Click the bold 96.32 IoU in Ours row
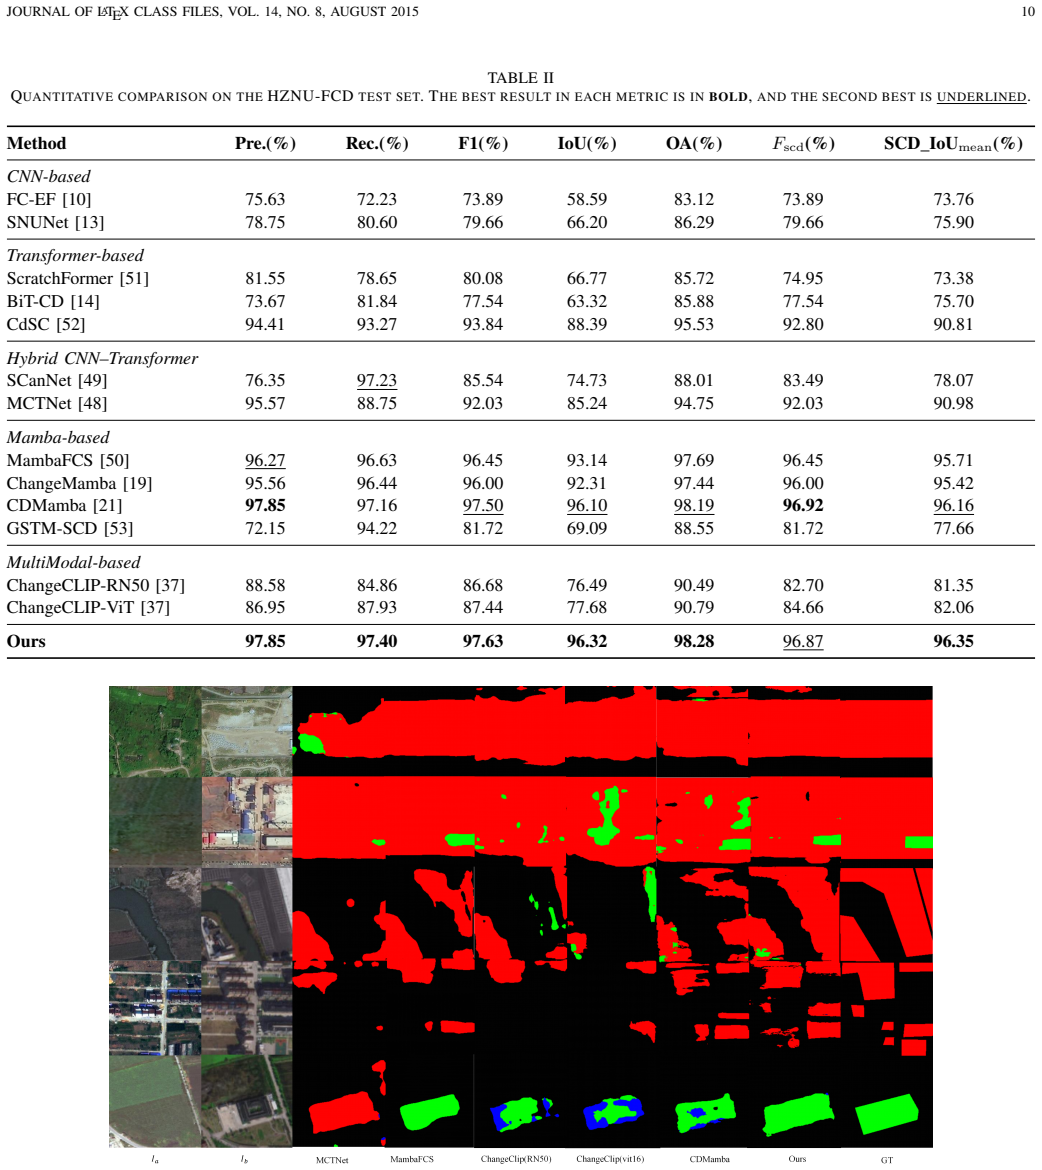Screen dimensions: 1042x1170 pyautogui.click(x=587, y=642)
